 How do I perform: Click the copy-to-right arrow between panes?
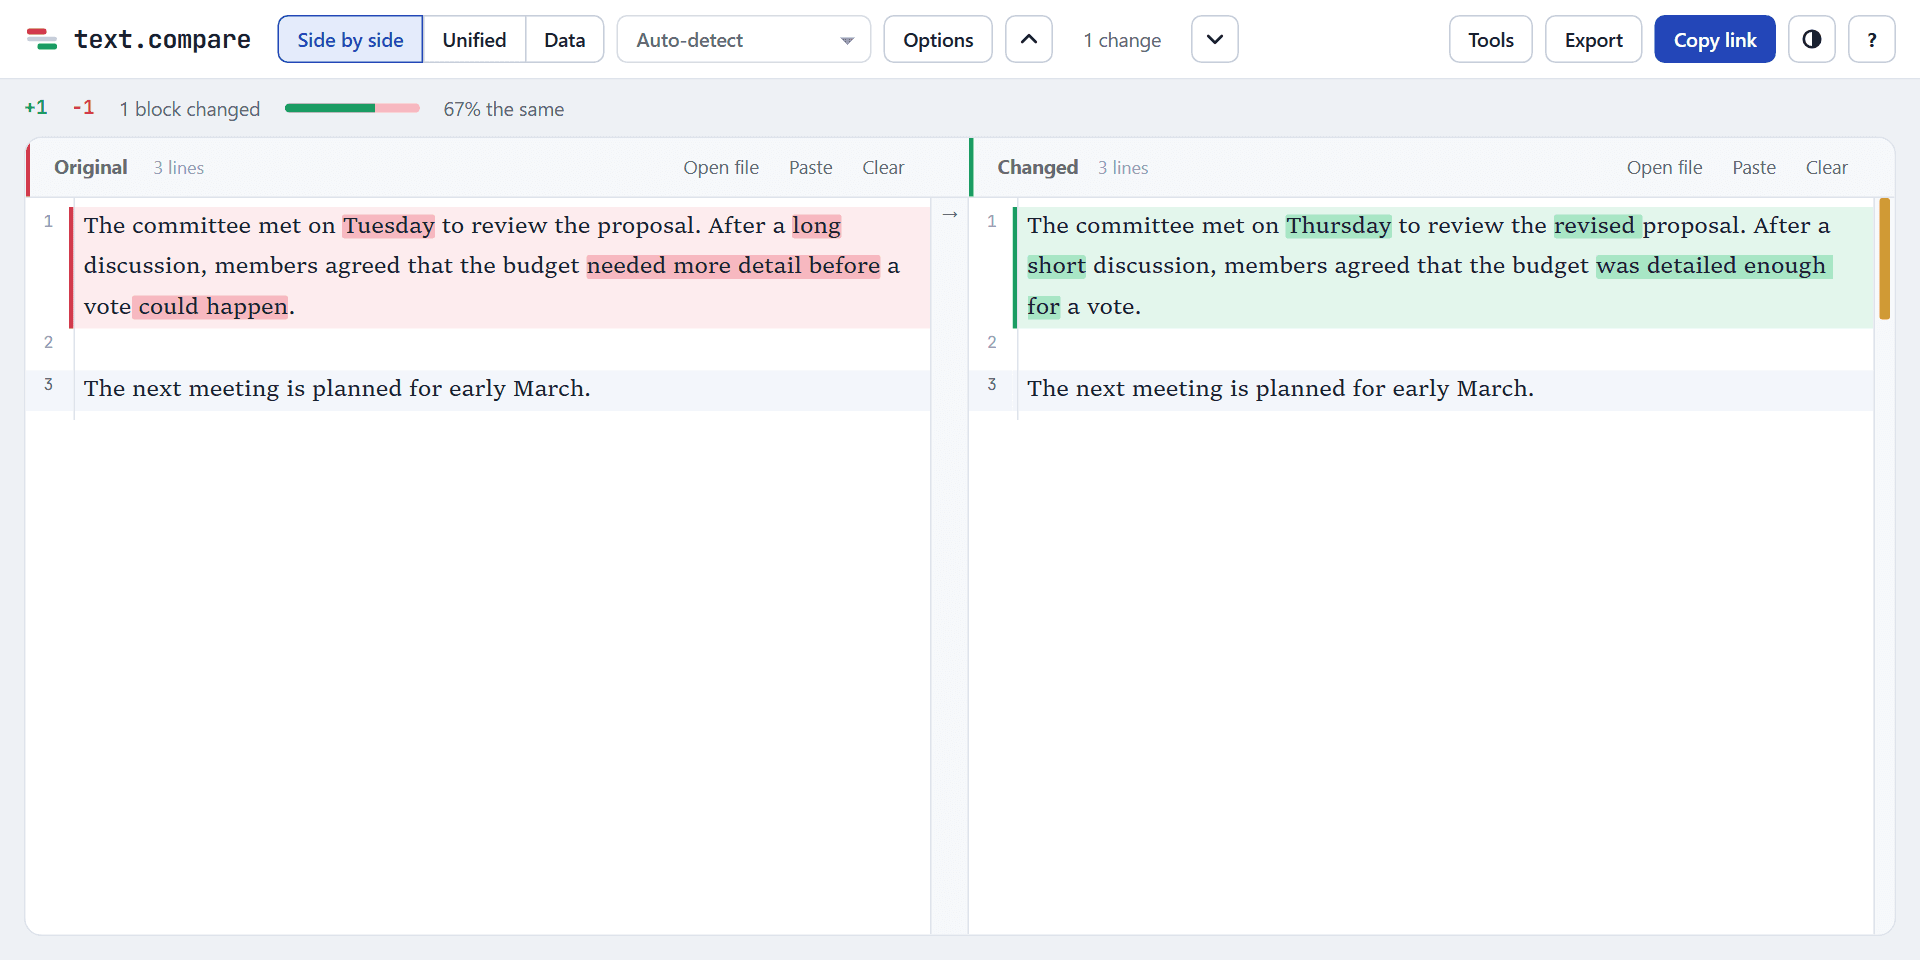[x=950, y=215]
